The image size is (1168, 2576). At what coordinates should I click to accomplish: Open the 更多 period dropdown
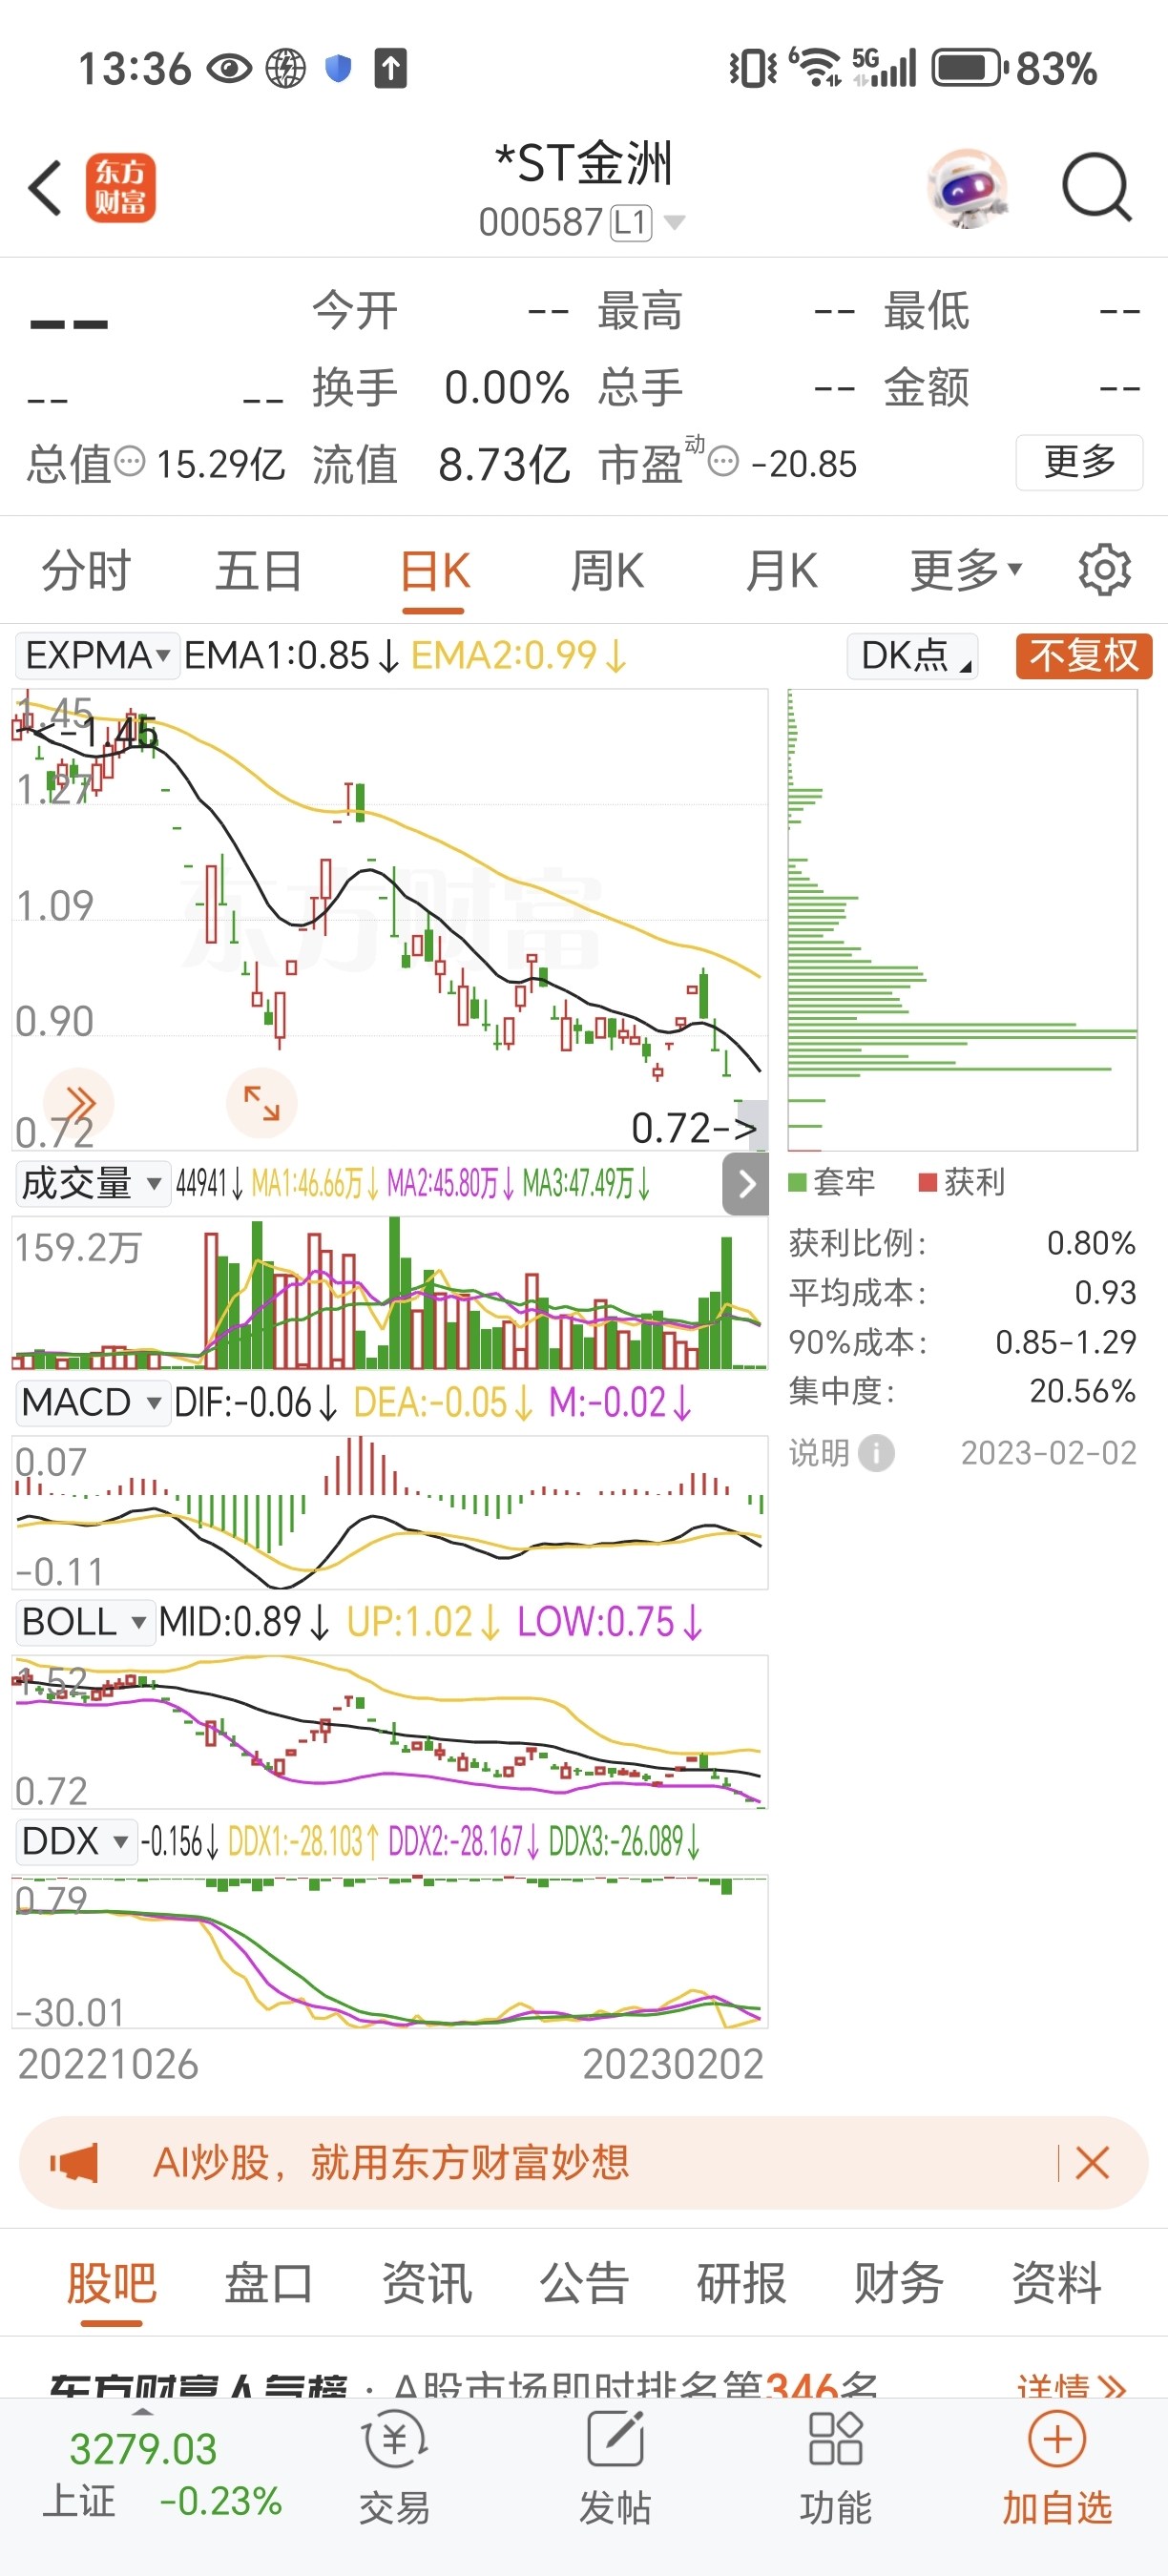tap(966, 570)
